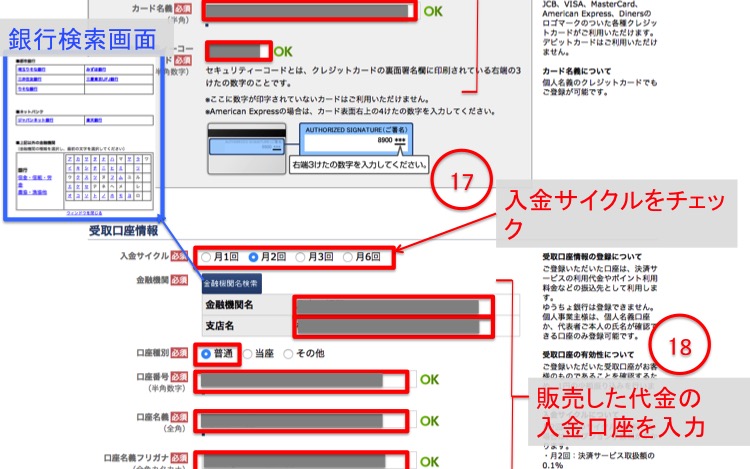
Task: Click the 受取口座の有効性について help heading
Action: point(588,355)
